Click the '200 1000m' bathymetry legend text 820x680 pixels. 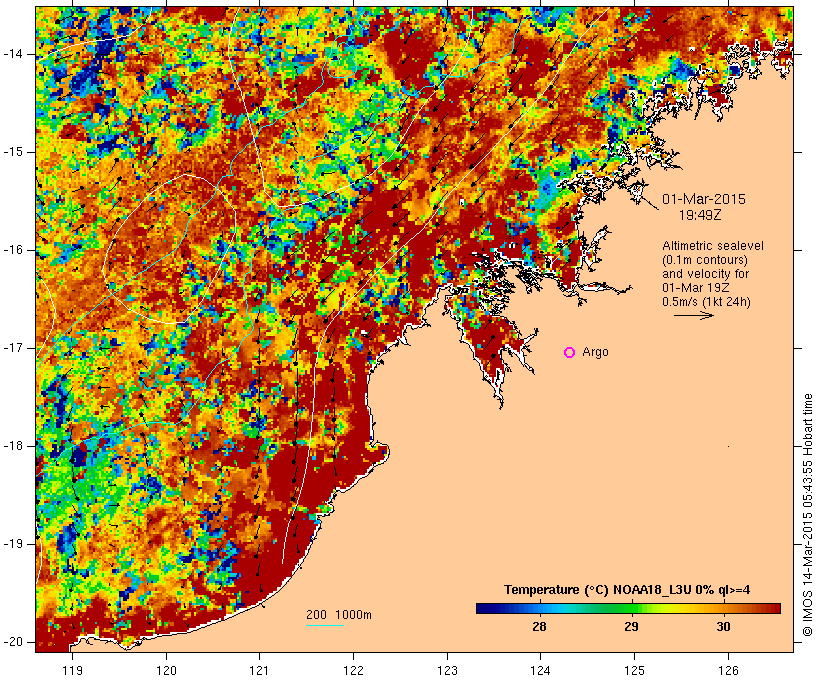point(339,615)
